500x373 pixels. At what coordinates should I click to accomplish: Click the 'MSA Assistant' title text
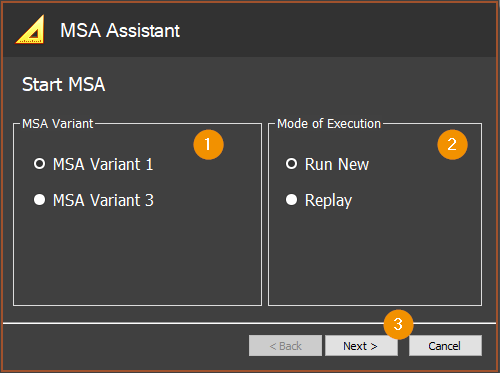coord(120,30)
